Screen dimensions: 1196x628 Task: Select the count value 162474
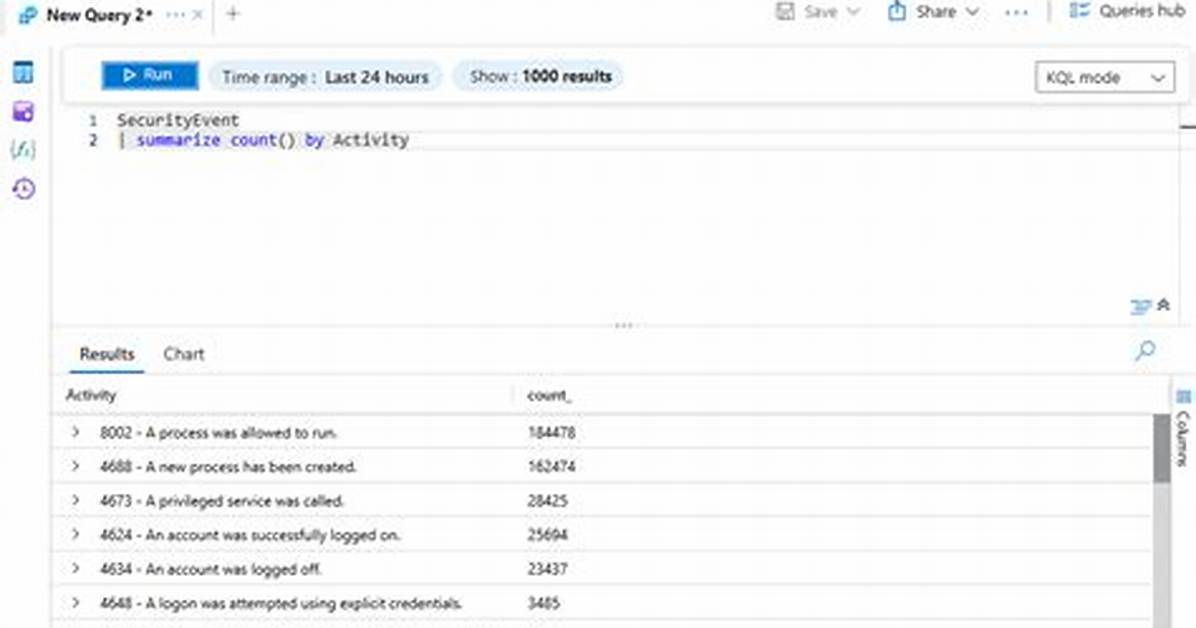(x=551, y=466)
